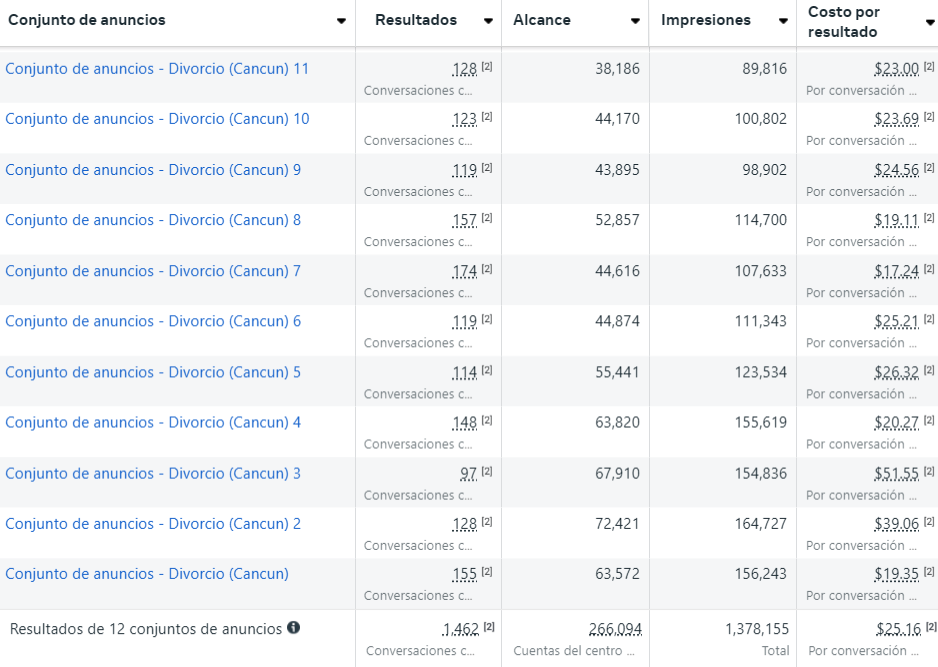Open ad set Divorcio (Cancun) 8
Viewport: 938px width, 667px height.
pos(153,220)
